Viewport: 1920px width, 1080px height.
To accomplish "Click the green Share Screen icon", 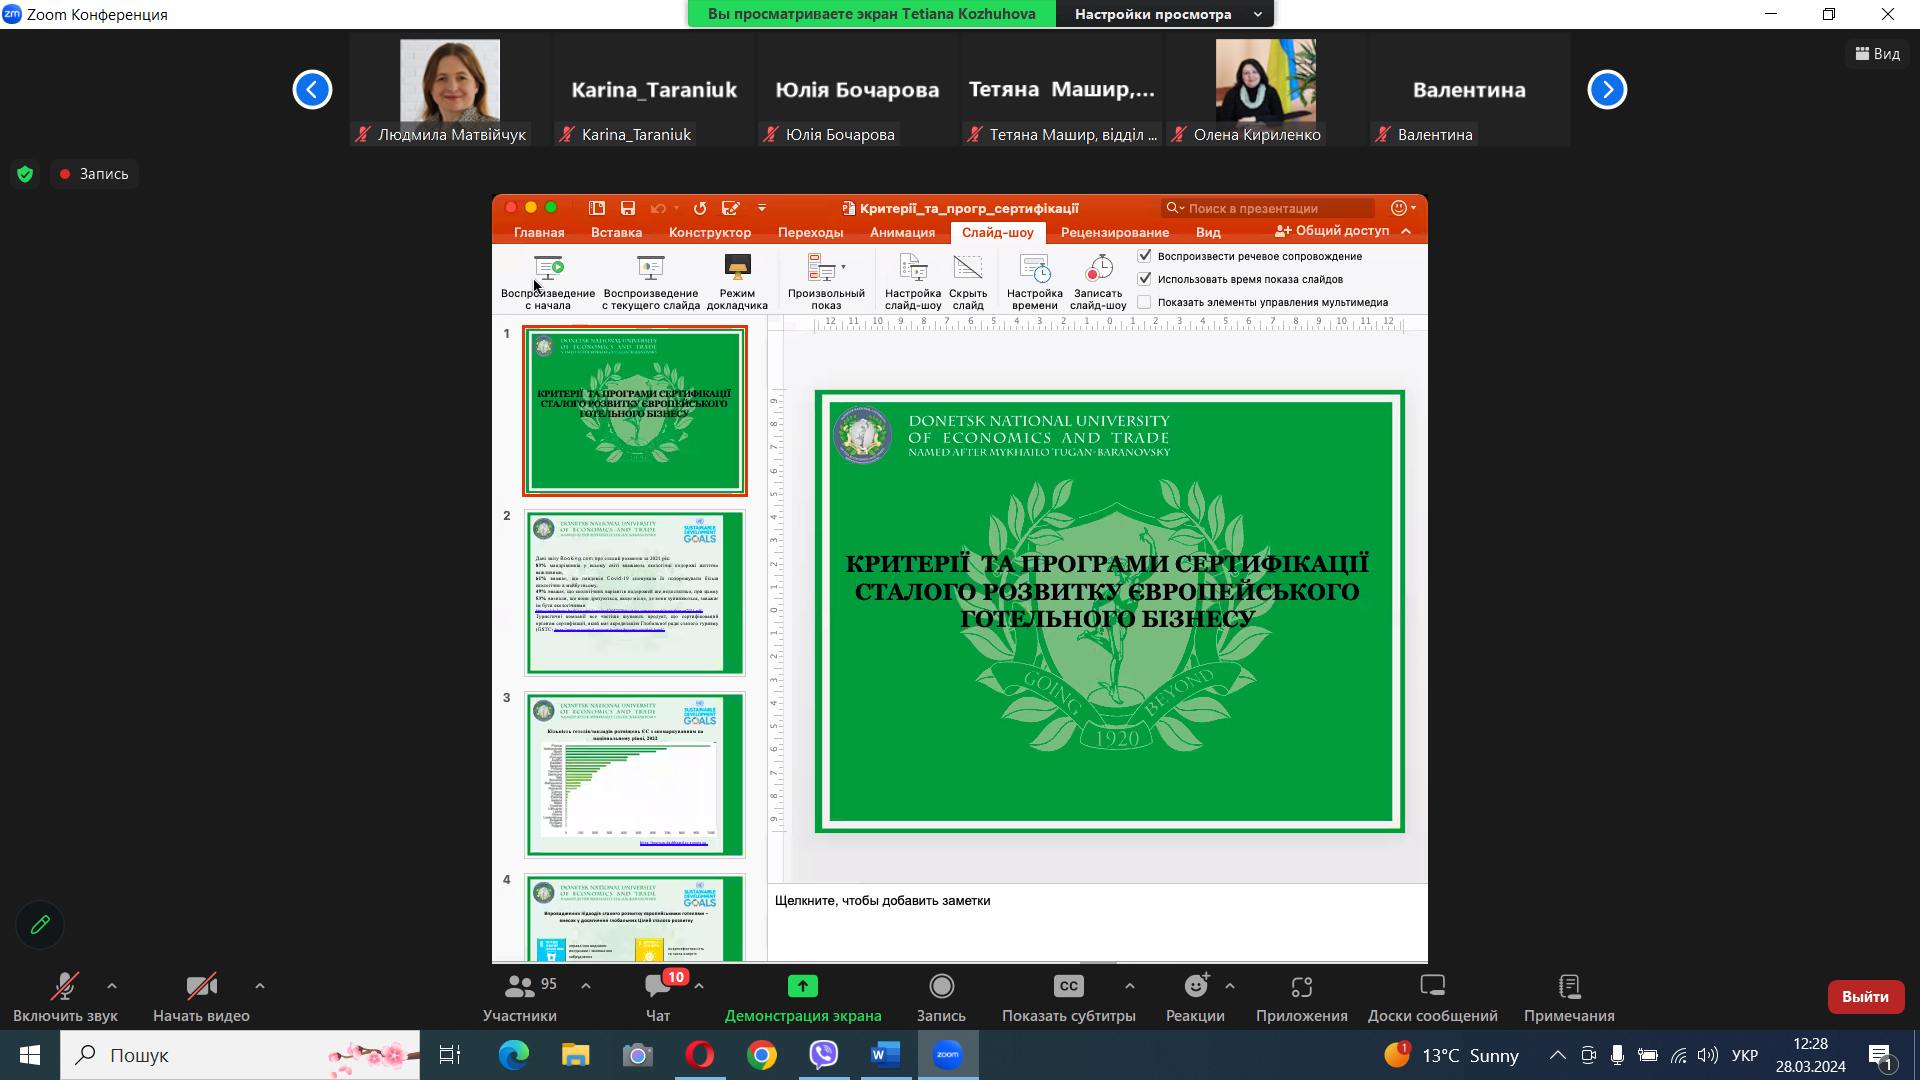I will [x=802, y=987].
